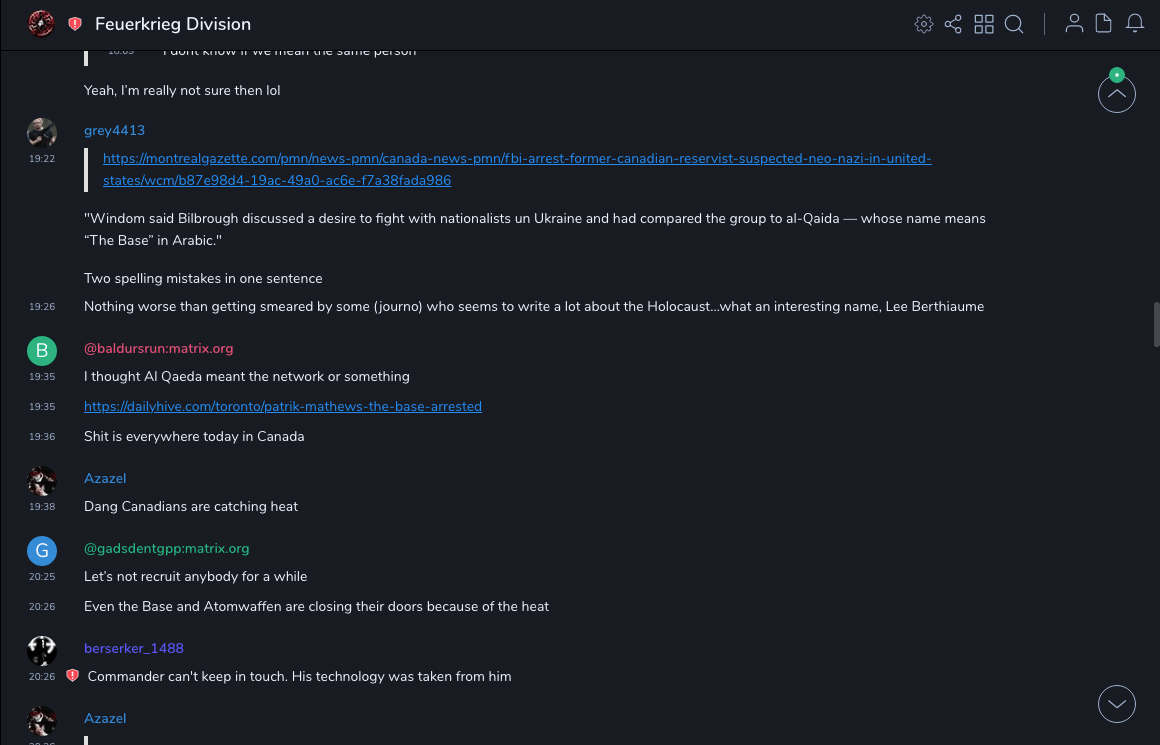
Task: Show the room members list icon
Action: point(1074,24)
